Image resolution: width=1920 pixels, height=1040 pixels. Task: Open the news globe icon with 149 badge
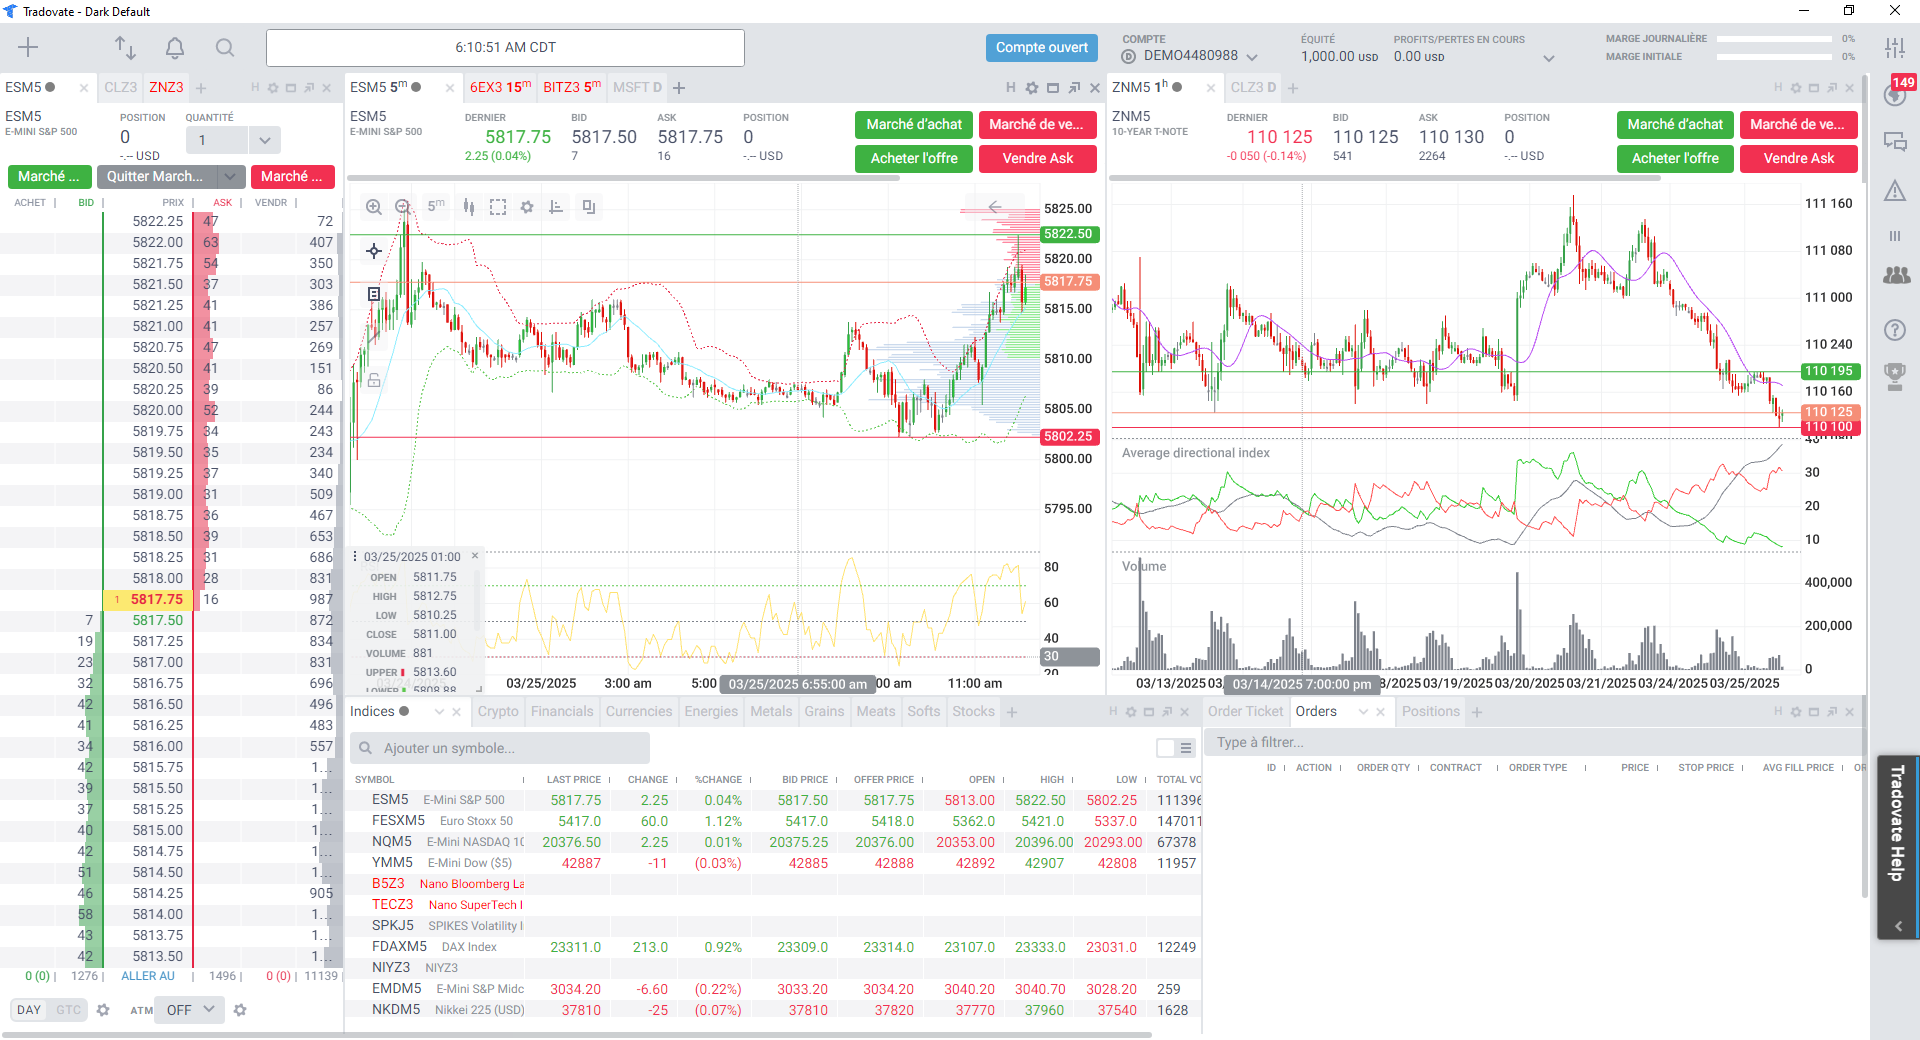pyautogui.click(x=1895, y=94)
